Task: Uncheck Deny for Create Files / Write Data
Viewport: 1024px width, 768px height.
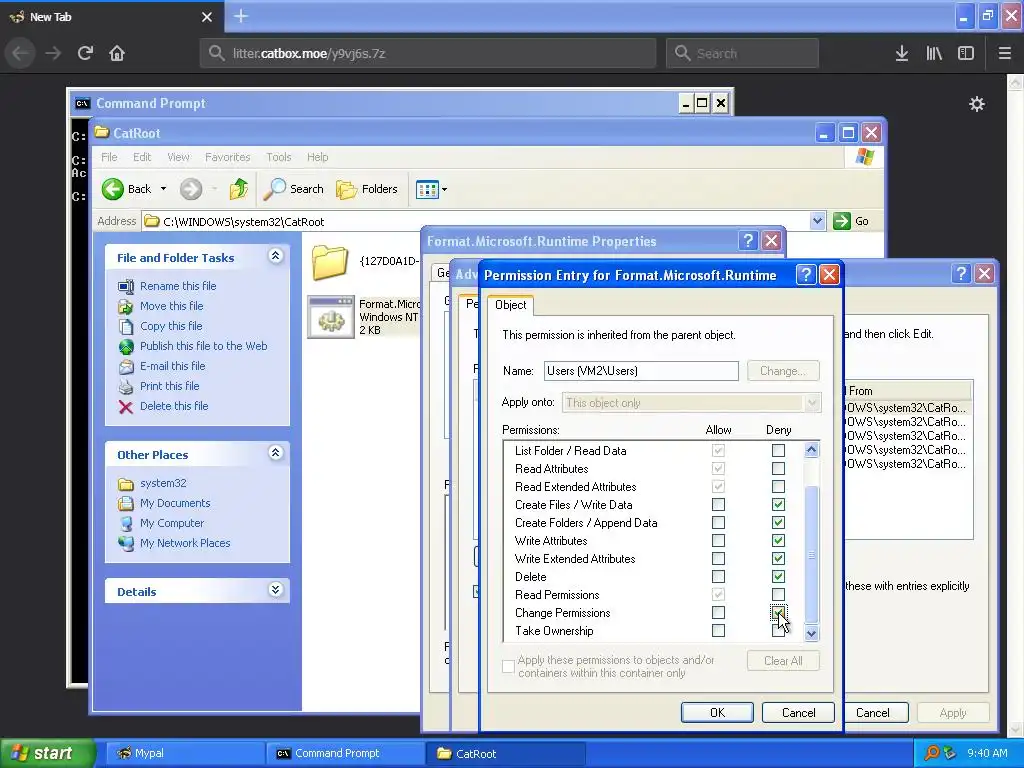Action: (x=778, y=505)
